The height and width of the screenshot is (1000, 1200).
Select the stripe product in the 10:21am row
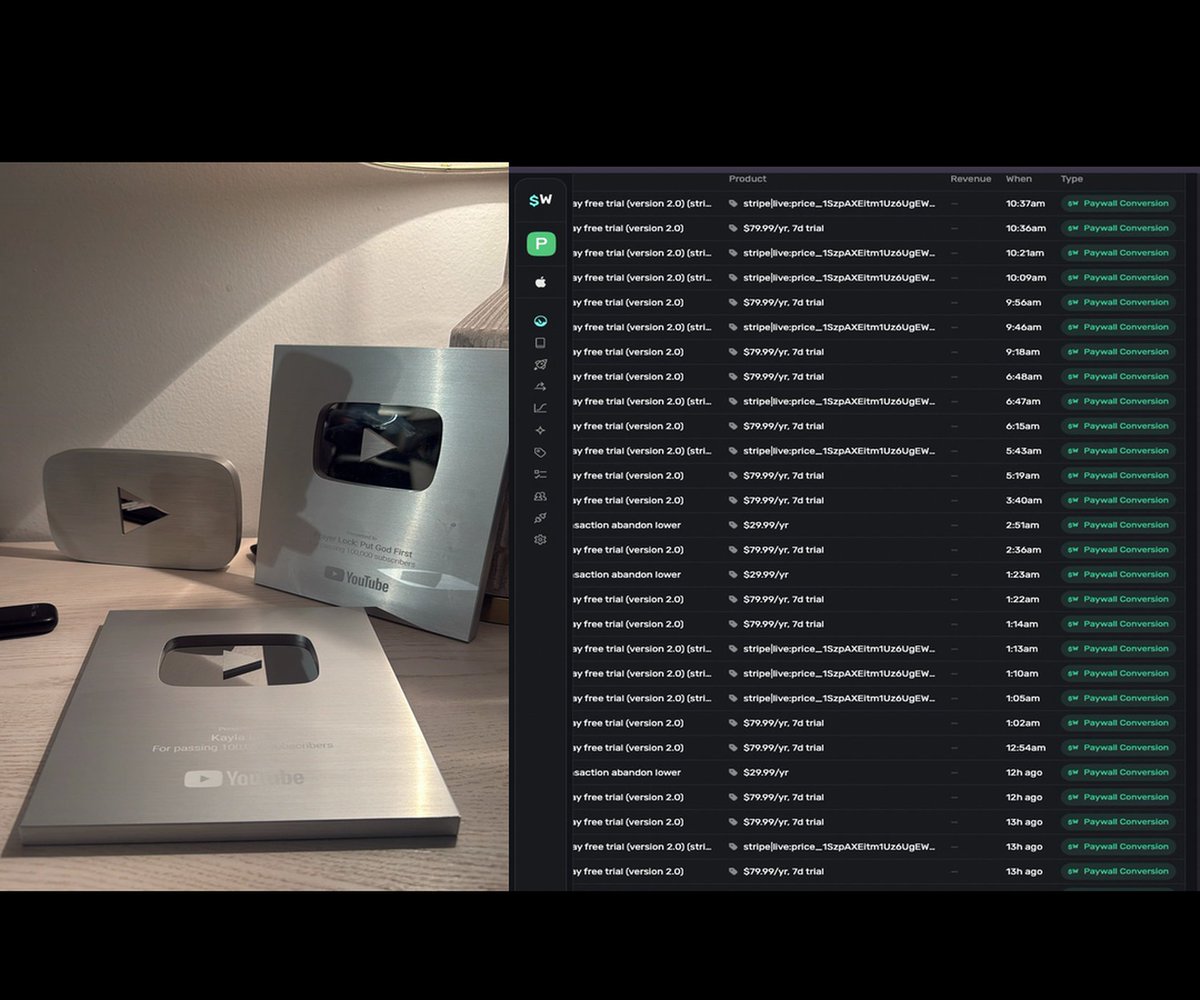coord(839,253)
